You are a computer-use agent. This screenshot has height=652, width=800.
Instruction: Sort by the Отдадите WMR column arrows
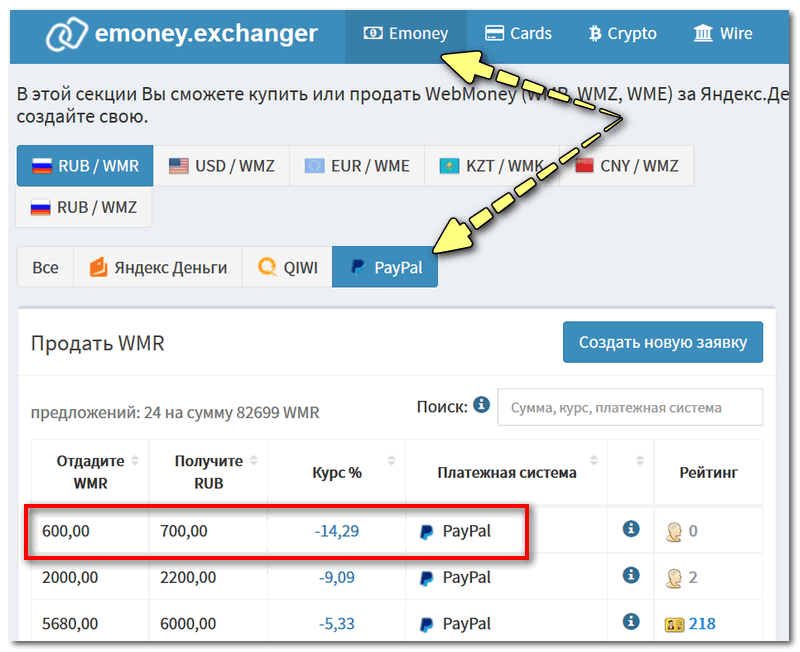click(135, 460)
